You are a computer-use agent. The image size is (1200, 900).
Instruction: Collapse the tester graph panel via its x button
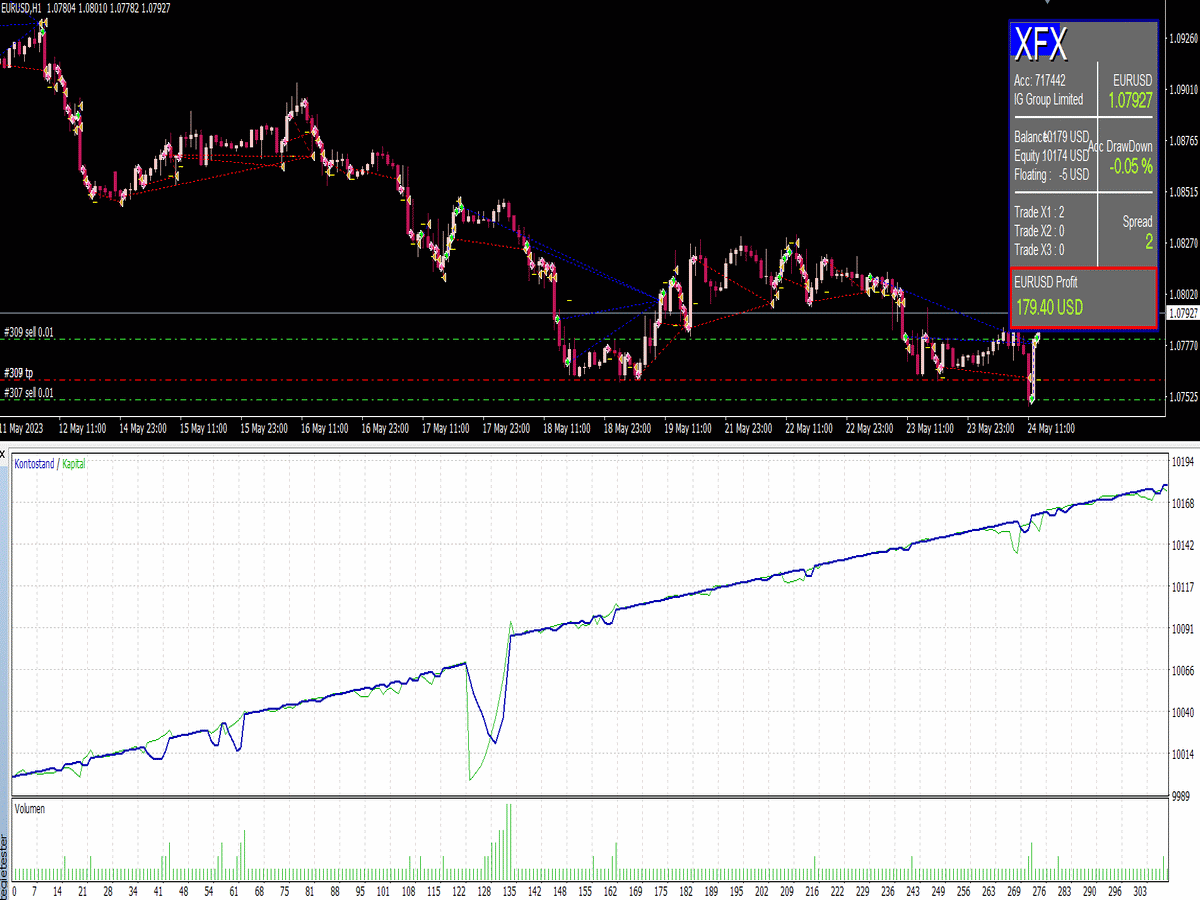(x=4, y=452)
